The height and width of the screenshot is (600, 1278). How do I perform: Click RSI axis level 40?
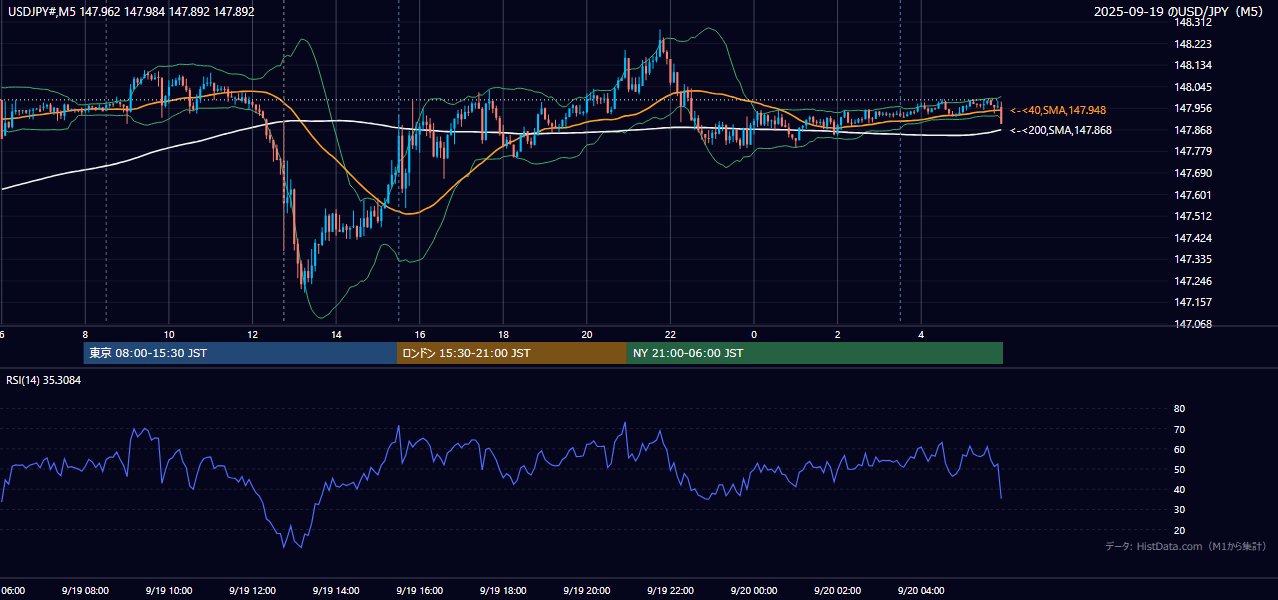pos(1179,489)
